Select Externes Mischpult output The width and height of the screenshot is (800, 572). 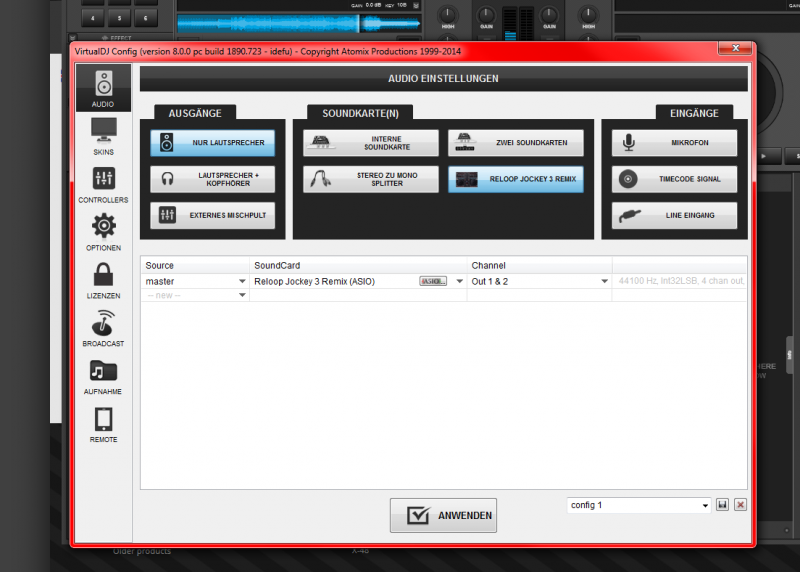[x=213, y=215]
